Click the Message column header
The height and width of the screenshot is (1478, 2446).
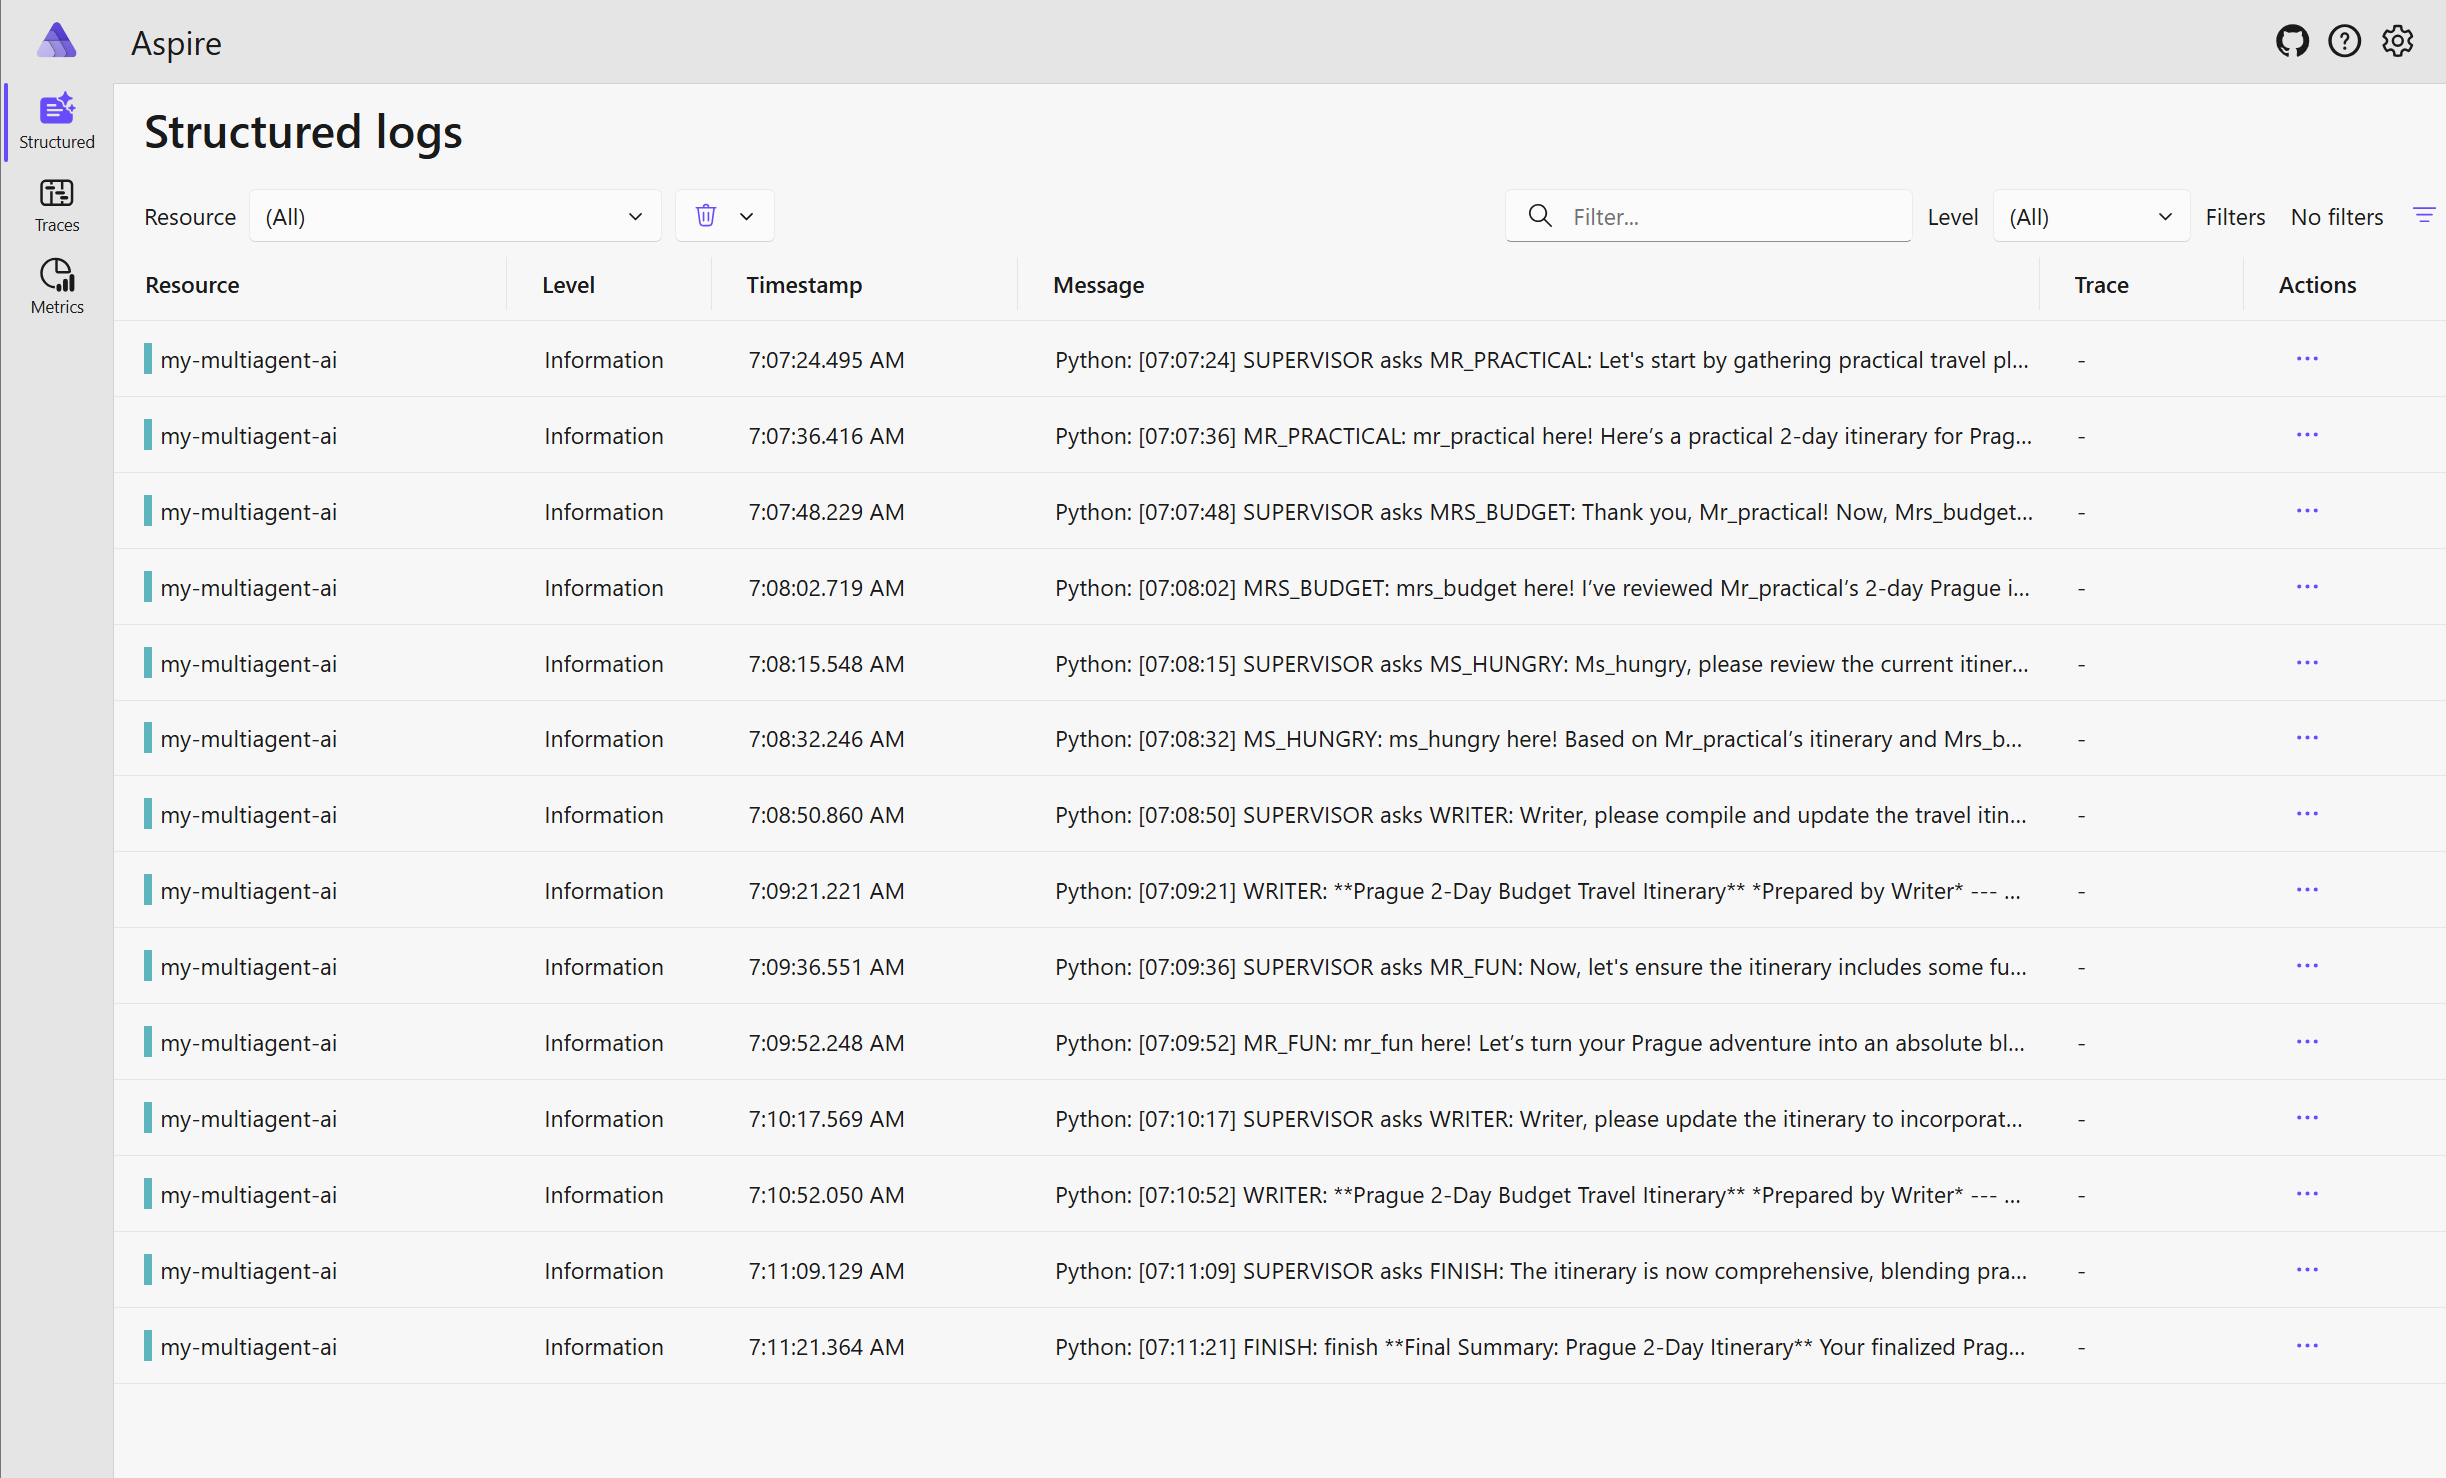point(1098,285)
